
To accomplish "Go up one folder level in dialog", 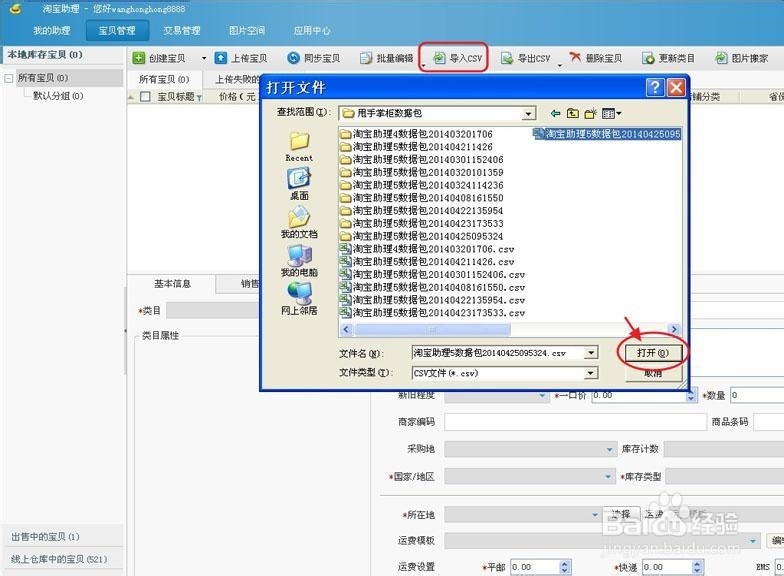I will click(x=572, y=114).
